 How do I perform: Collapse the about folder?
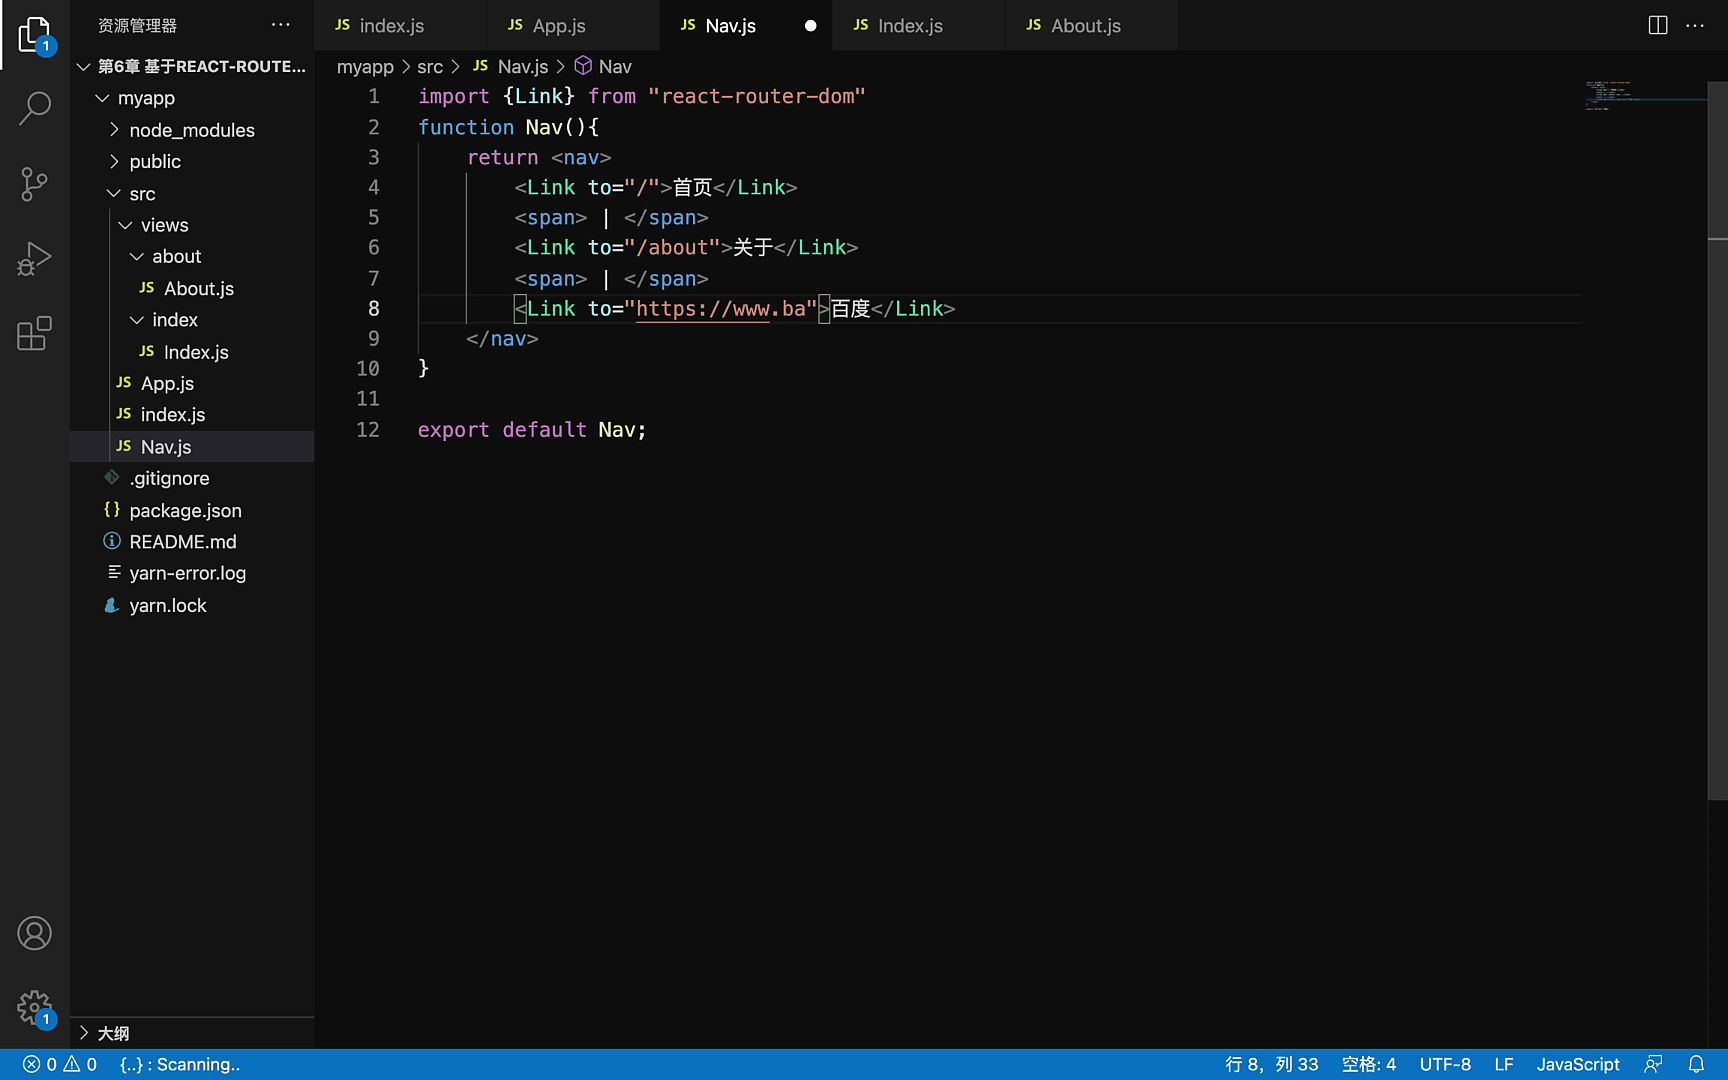pos(137,256)
